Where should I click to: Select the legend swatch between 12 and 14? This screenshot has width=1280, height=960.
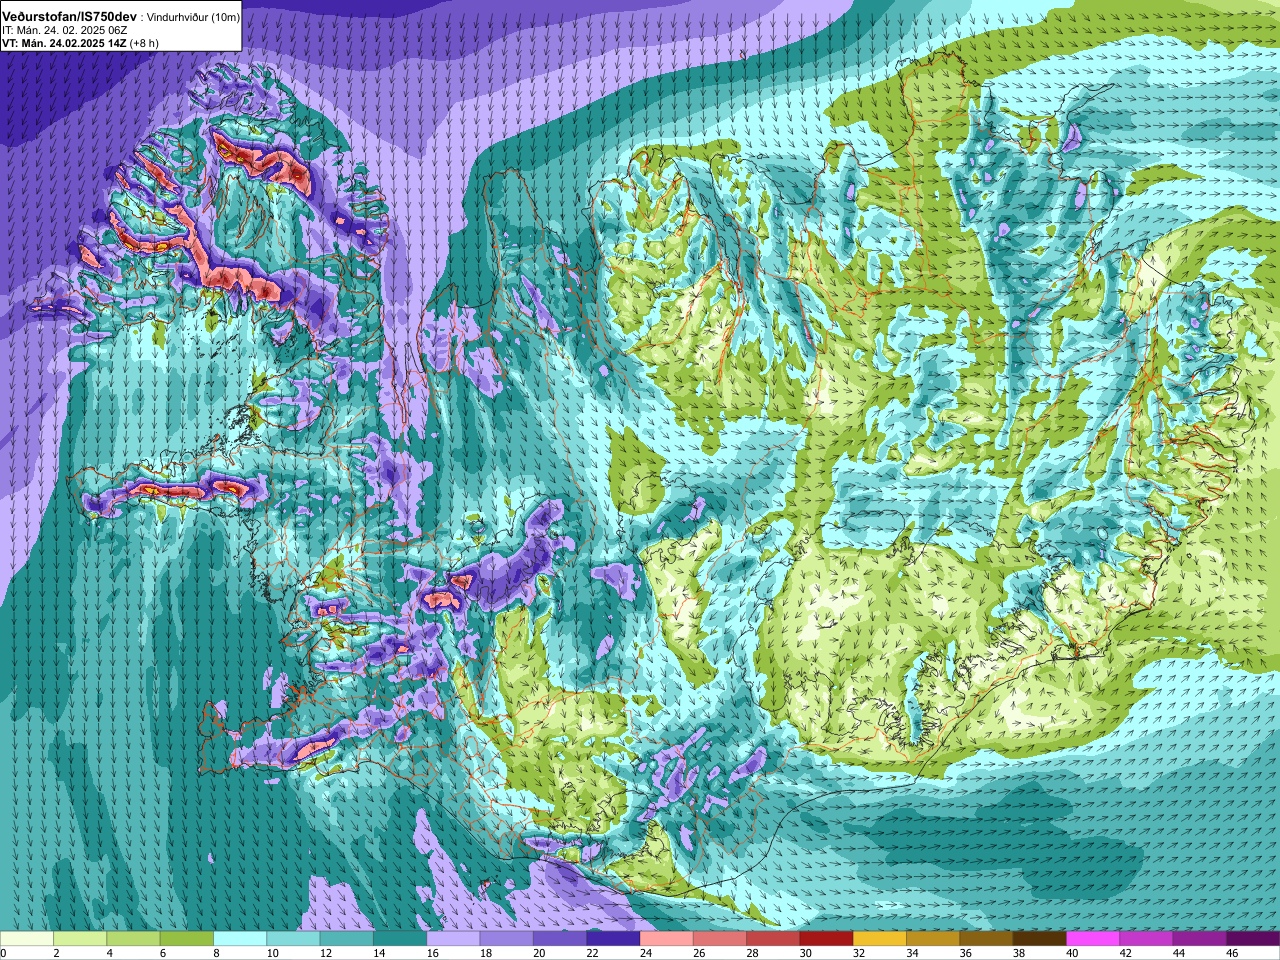[346, 940]
